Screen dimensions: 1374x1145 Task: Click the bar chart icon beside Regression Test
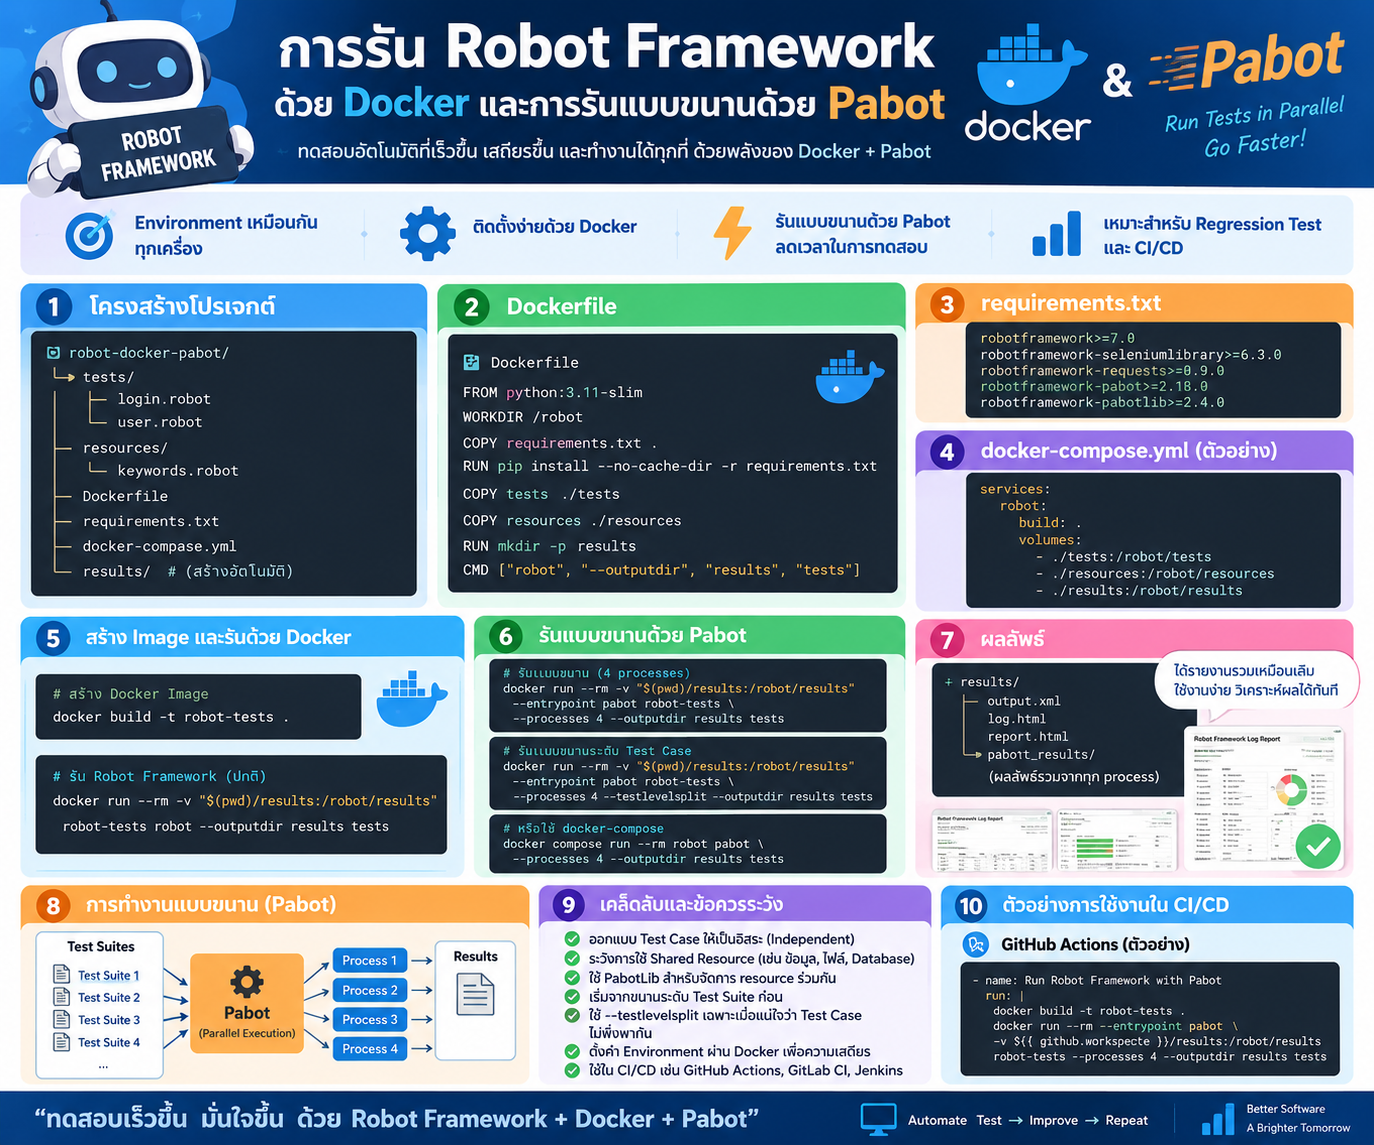pos(1057,234)
